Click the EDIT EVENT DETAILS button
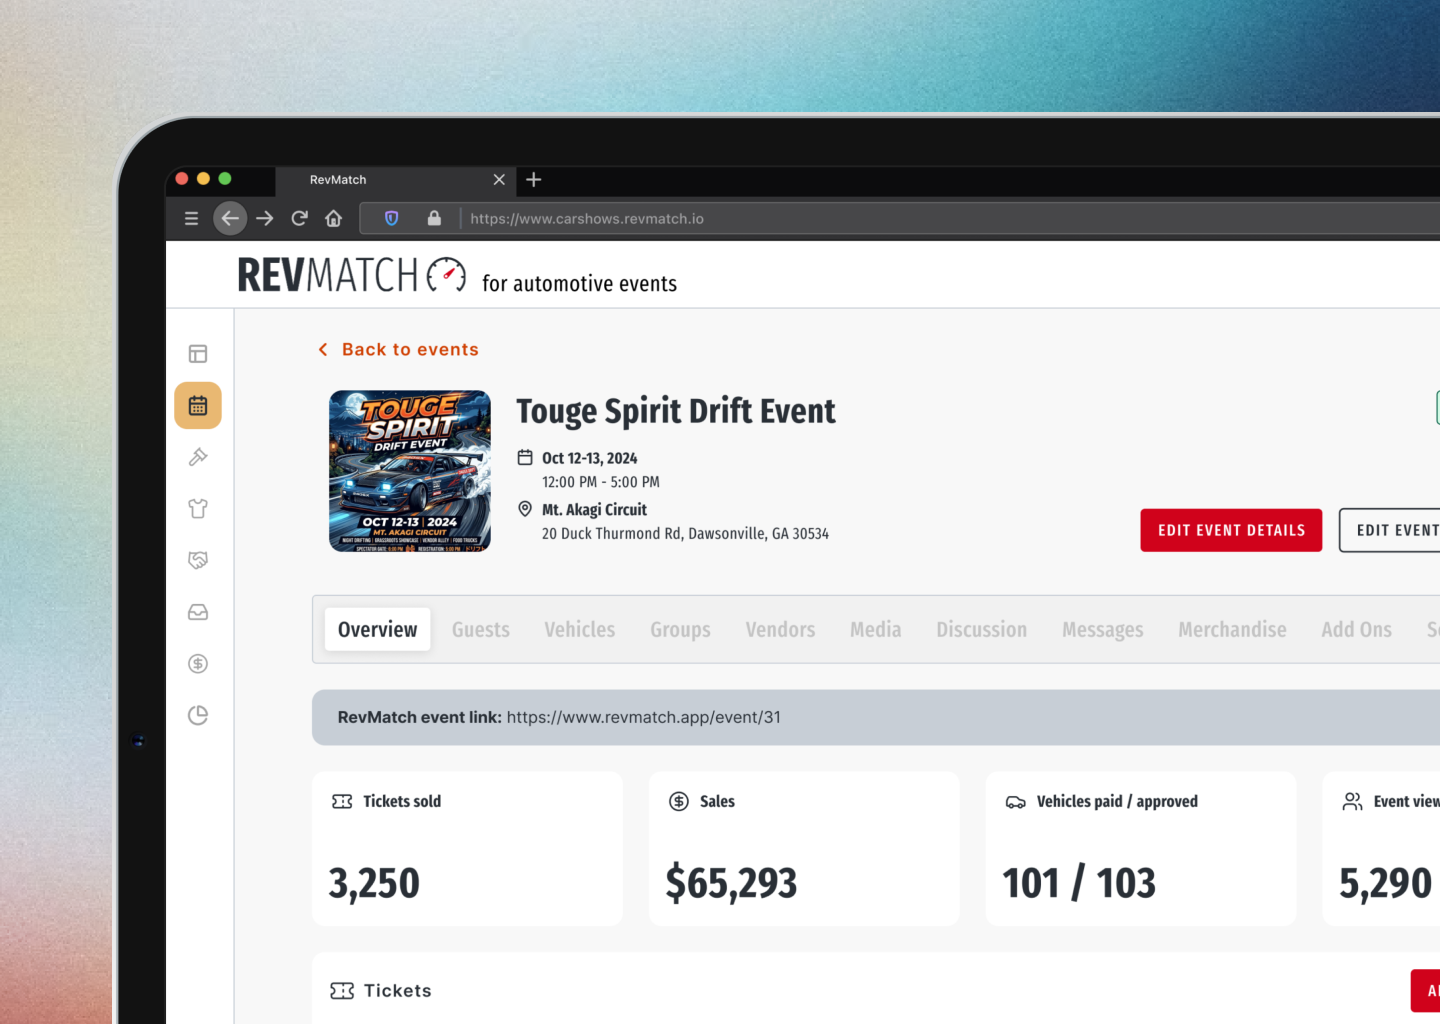This screenshot has height=1024, width=1440. click(x=1231, y=530)
